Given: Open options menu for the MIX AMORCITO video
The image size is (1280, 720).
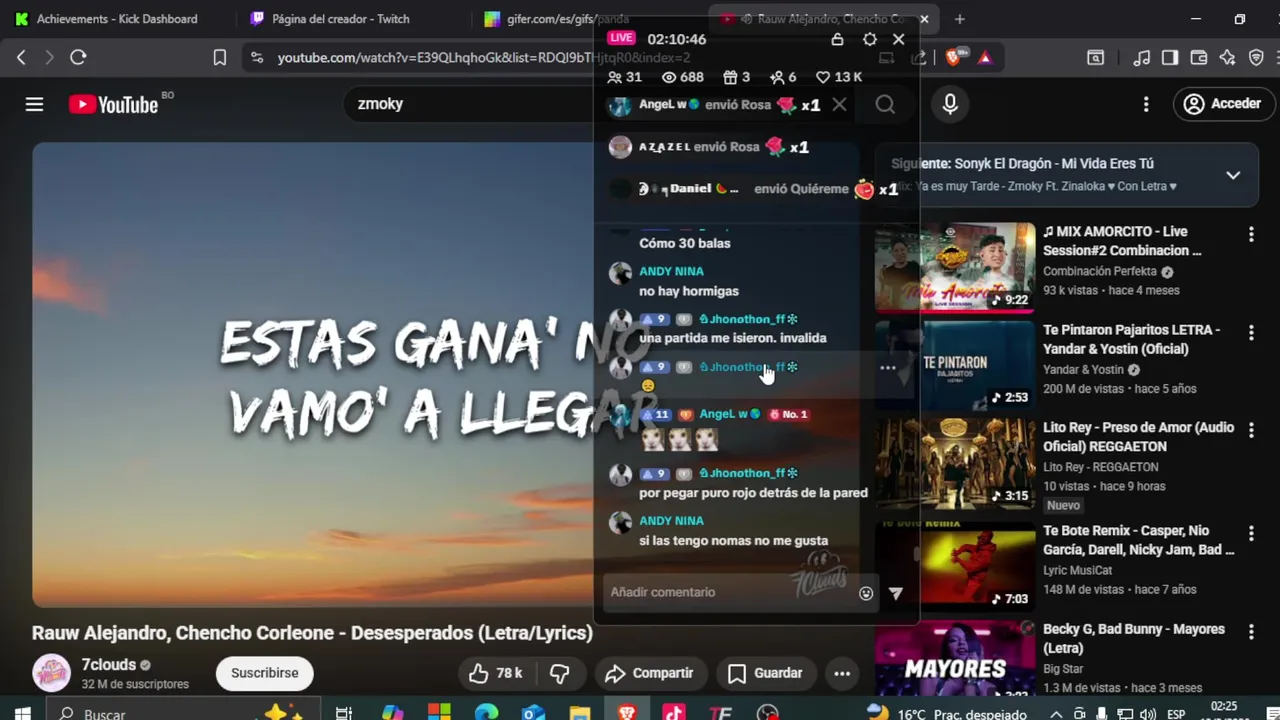Looking at the screenshot, I should [x=1251, y=235].
